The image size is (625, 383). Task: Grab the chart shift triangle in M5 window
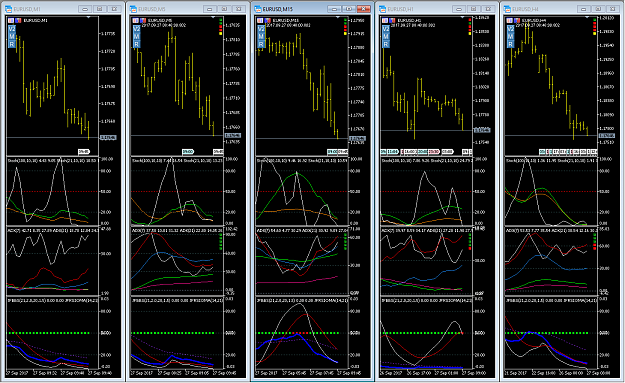[x=213, y=17]
